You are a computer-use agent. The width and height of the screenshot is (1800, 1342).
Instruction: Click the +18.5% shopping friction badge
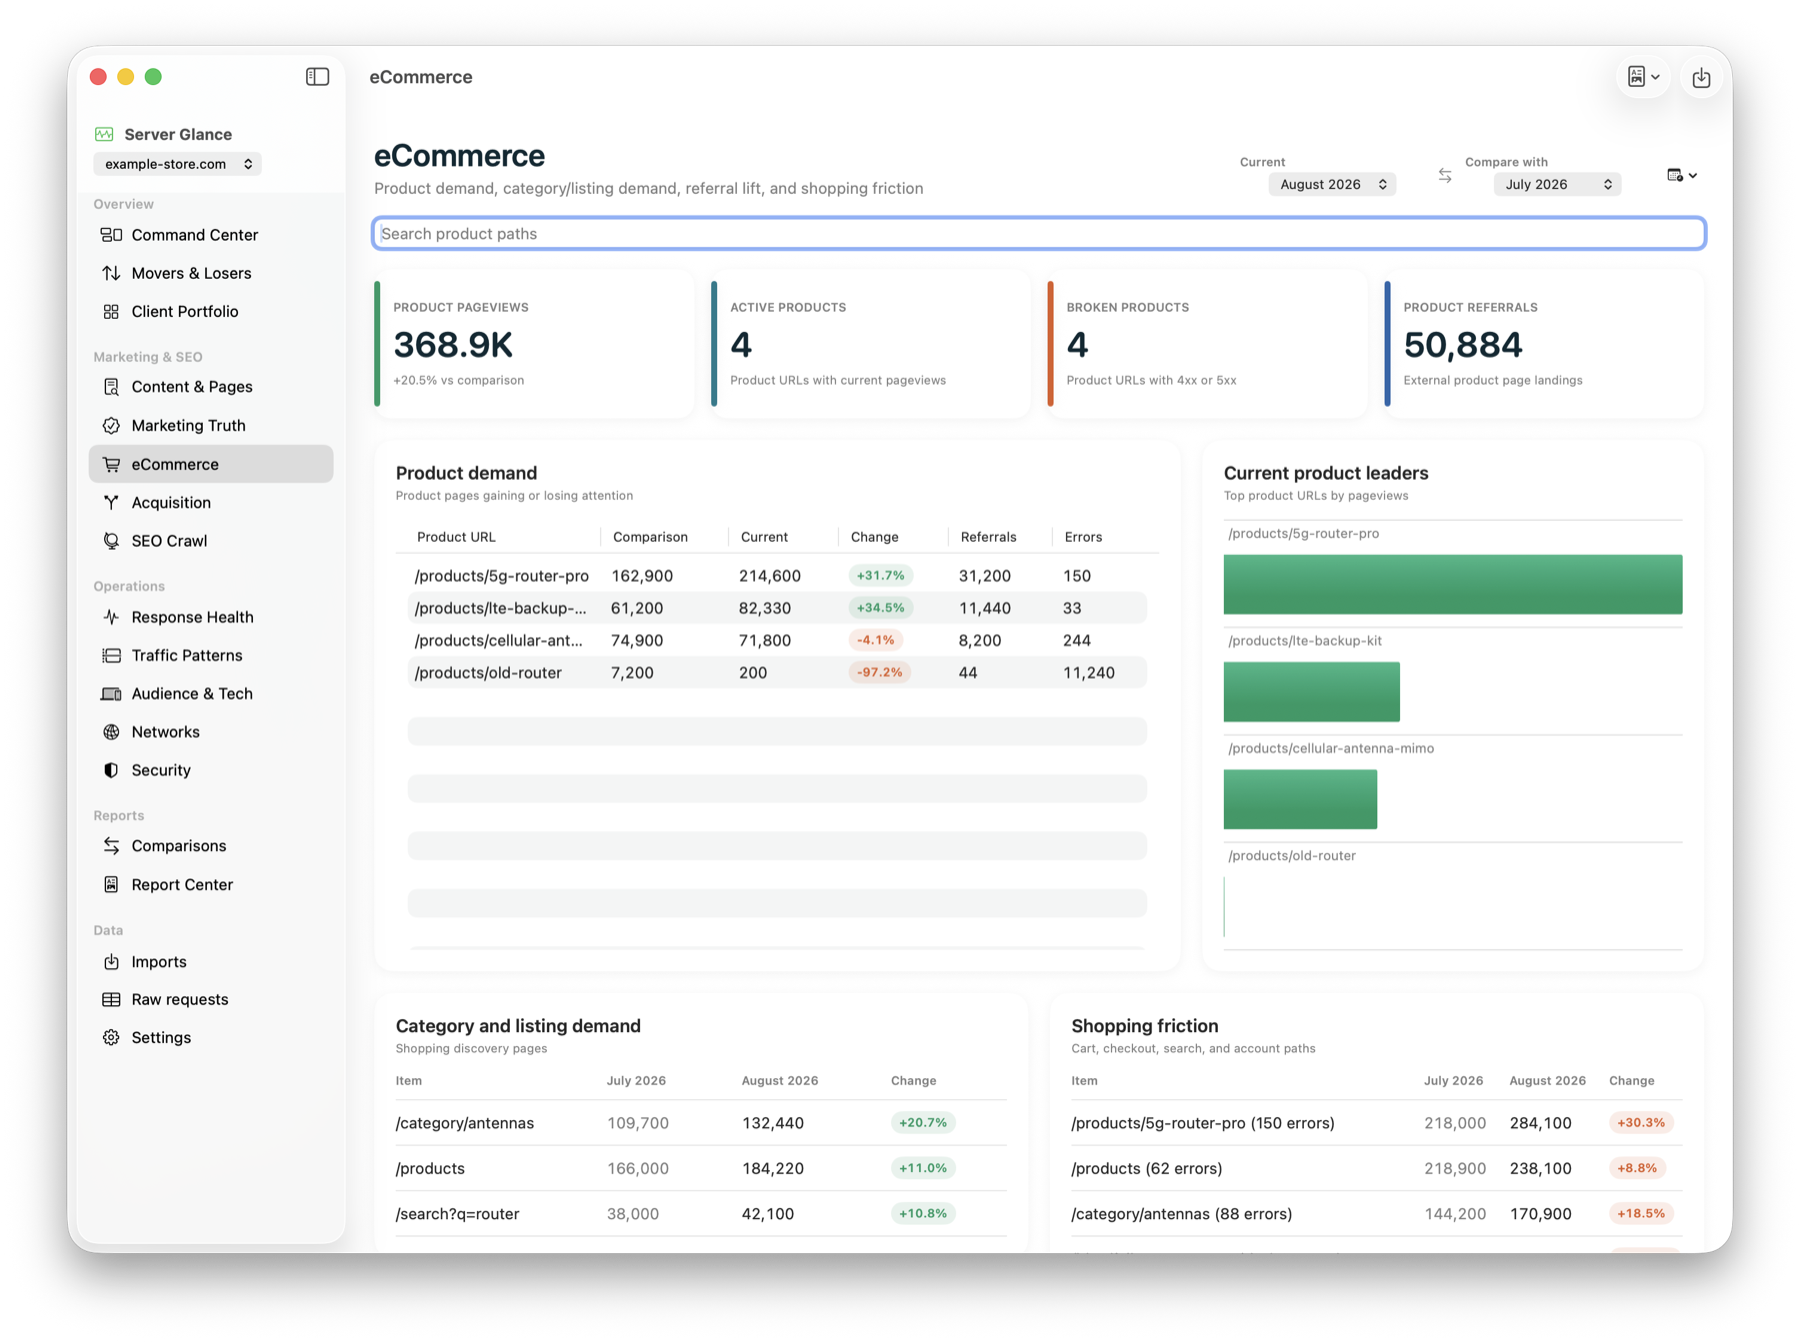pos(1641,1214)
